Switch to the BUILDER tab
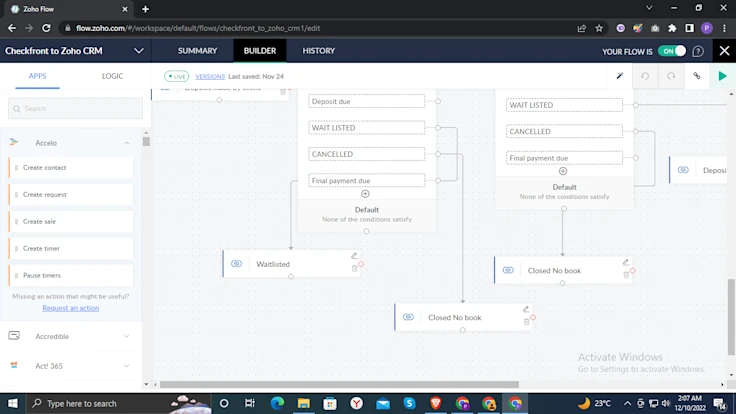The height and width of the screenshot is (414, 736). click(260, 51)
